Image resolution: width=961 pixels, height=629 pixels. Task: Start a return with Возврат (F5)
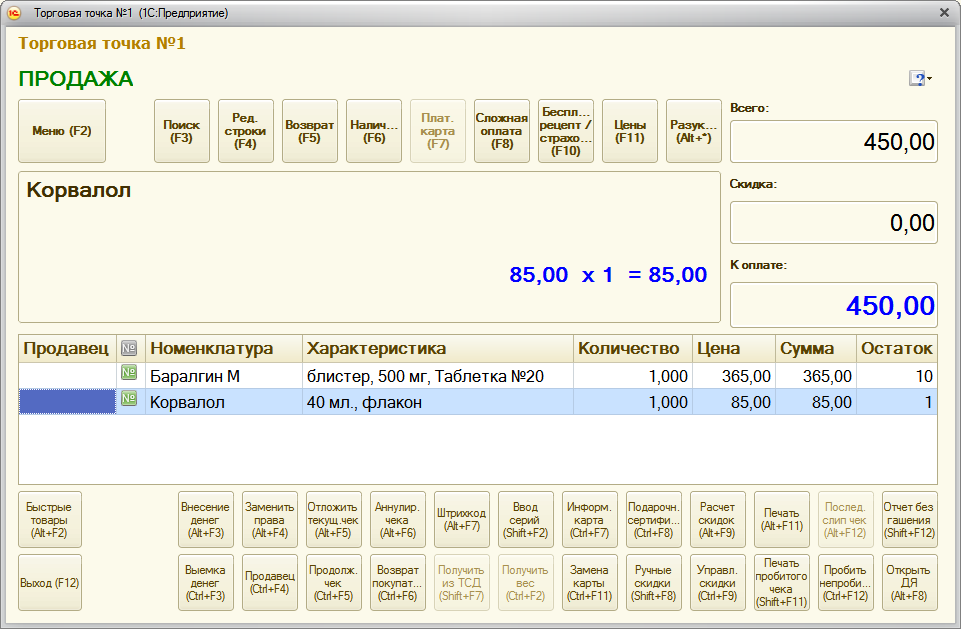click(310, 131)
